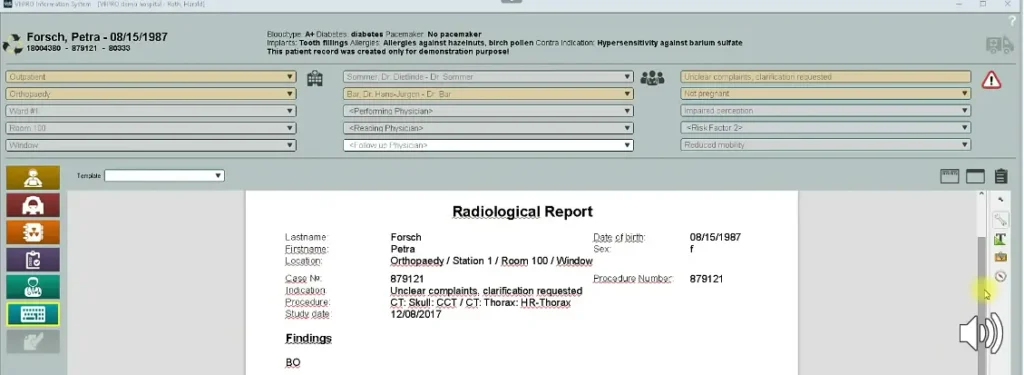This screenshot has height=375, width=1024.
Task: Open the Orthopaedy department dropdown
Action: coord(151,94)
